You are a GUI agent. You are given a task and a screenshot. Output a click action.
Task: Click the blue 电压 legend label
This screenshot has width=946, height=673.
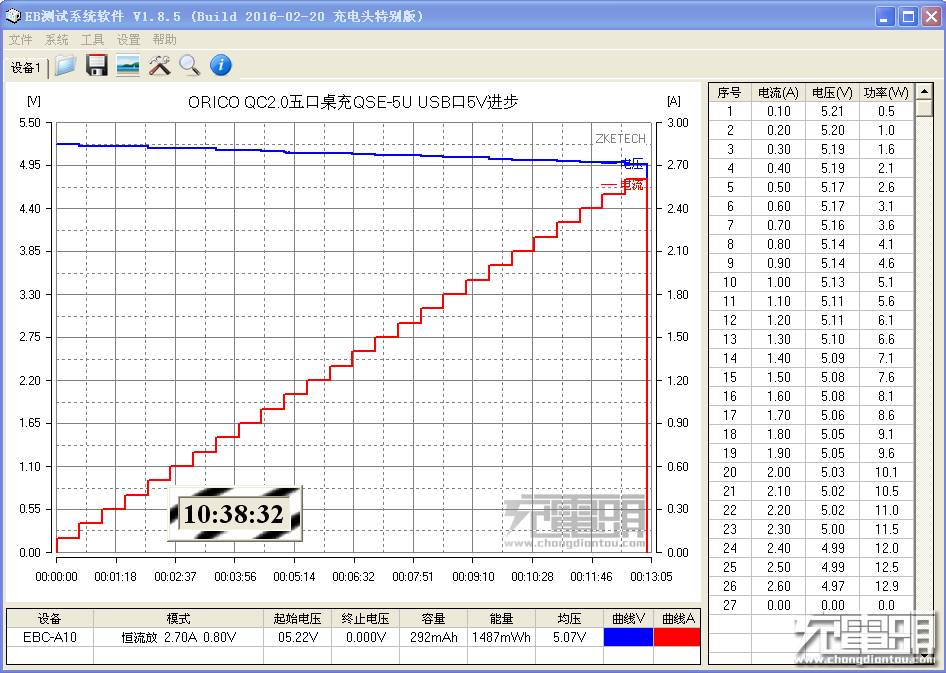click(632, 163)
